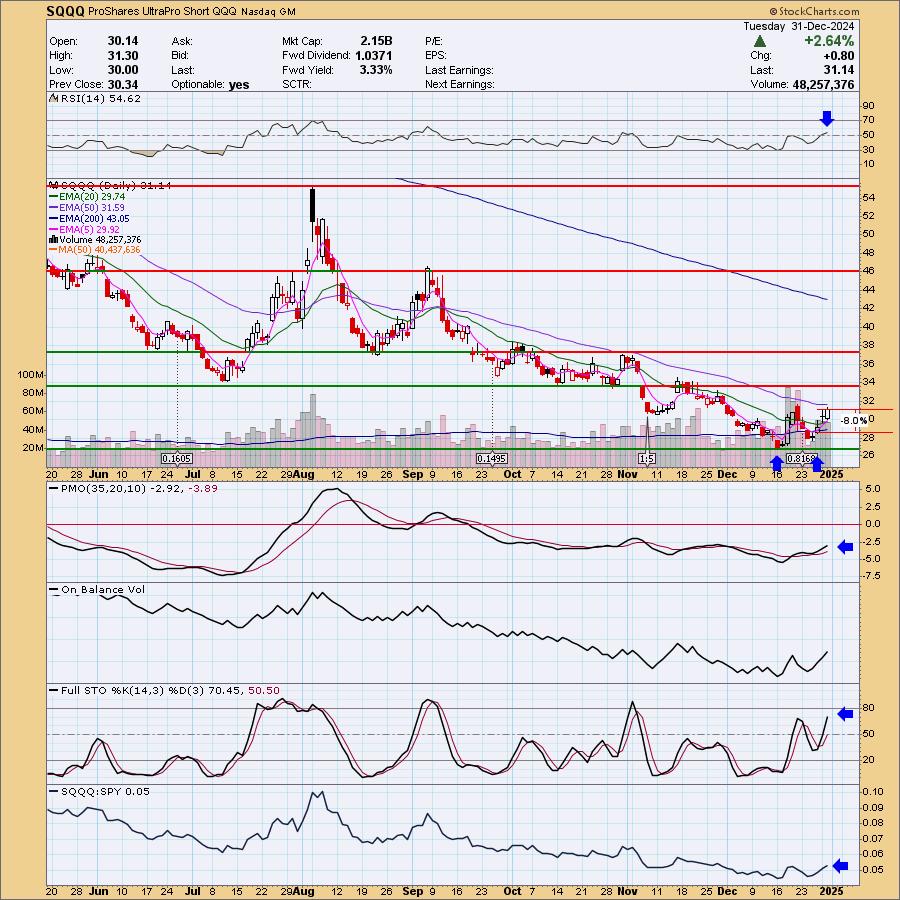Viewport: 900px width, 900px height.
Task: Click the High value 31.30
Action: pos(123,56)
